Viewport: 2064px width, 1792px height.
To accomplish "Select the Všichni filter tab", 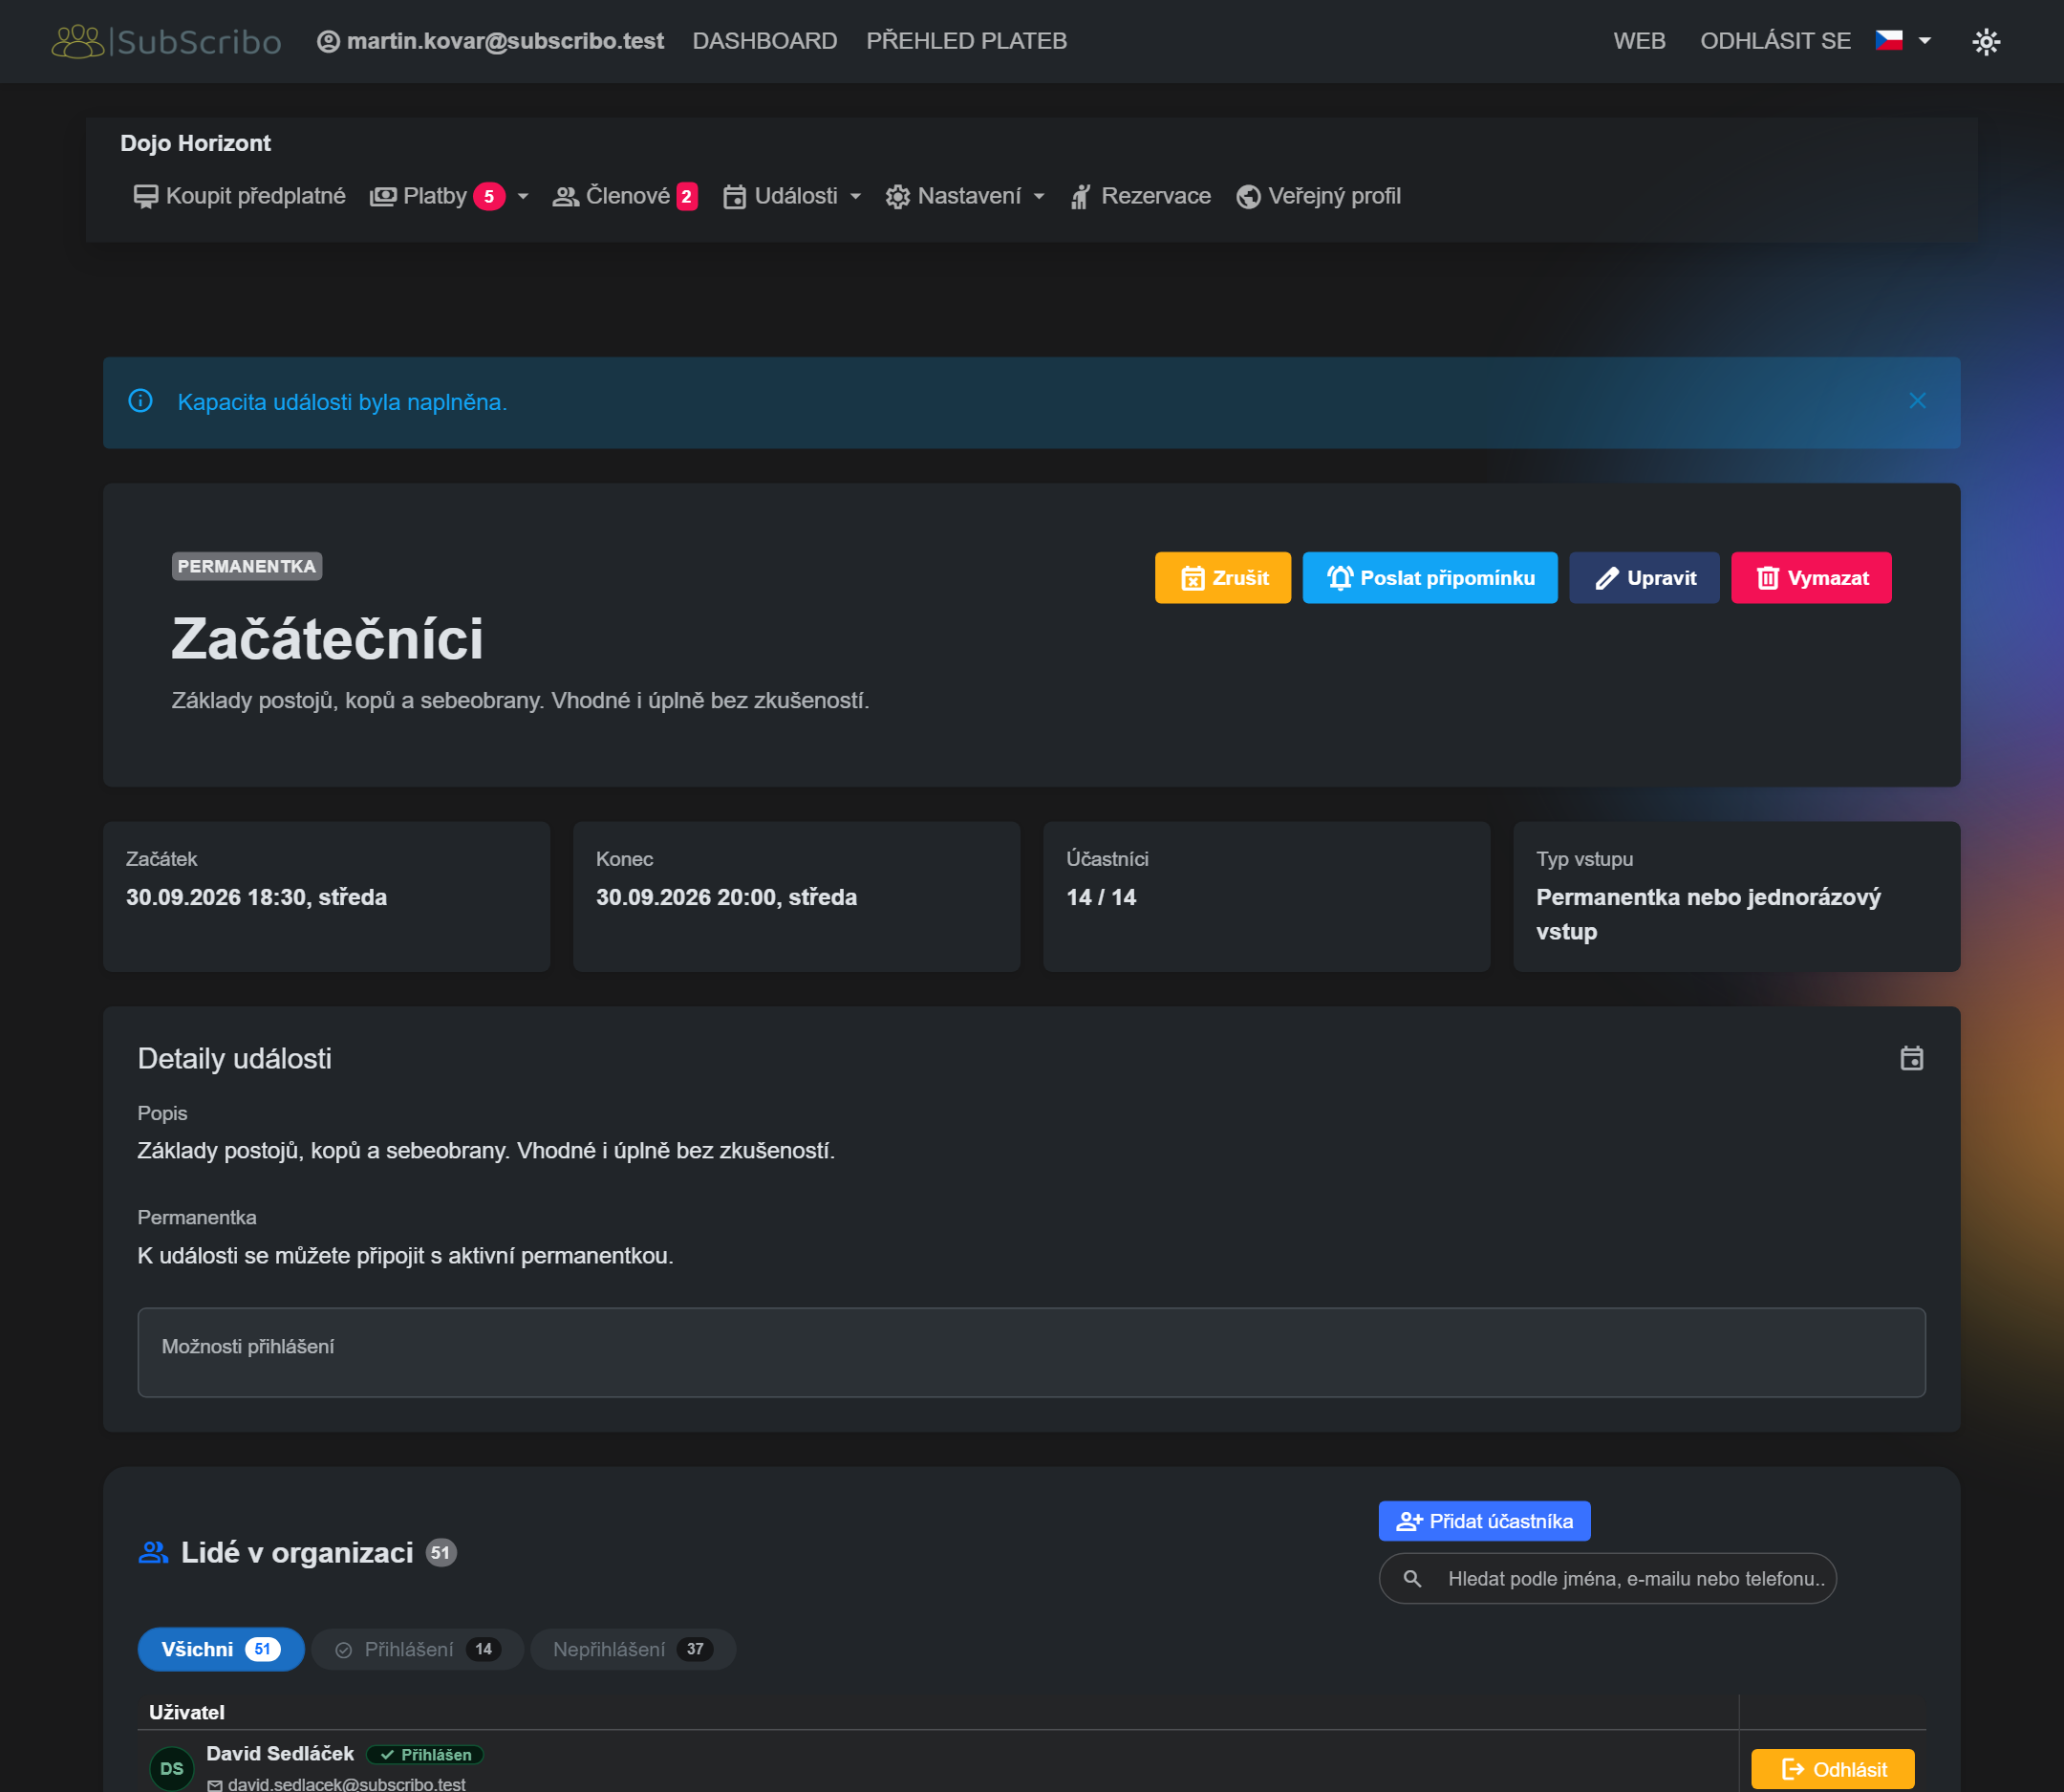I will coord(220,1649).
